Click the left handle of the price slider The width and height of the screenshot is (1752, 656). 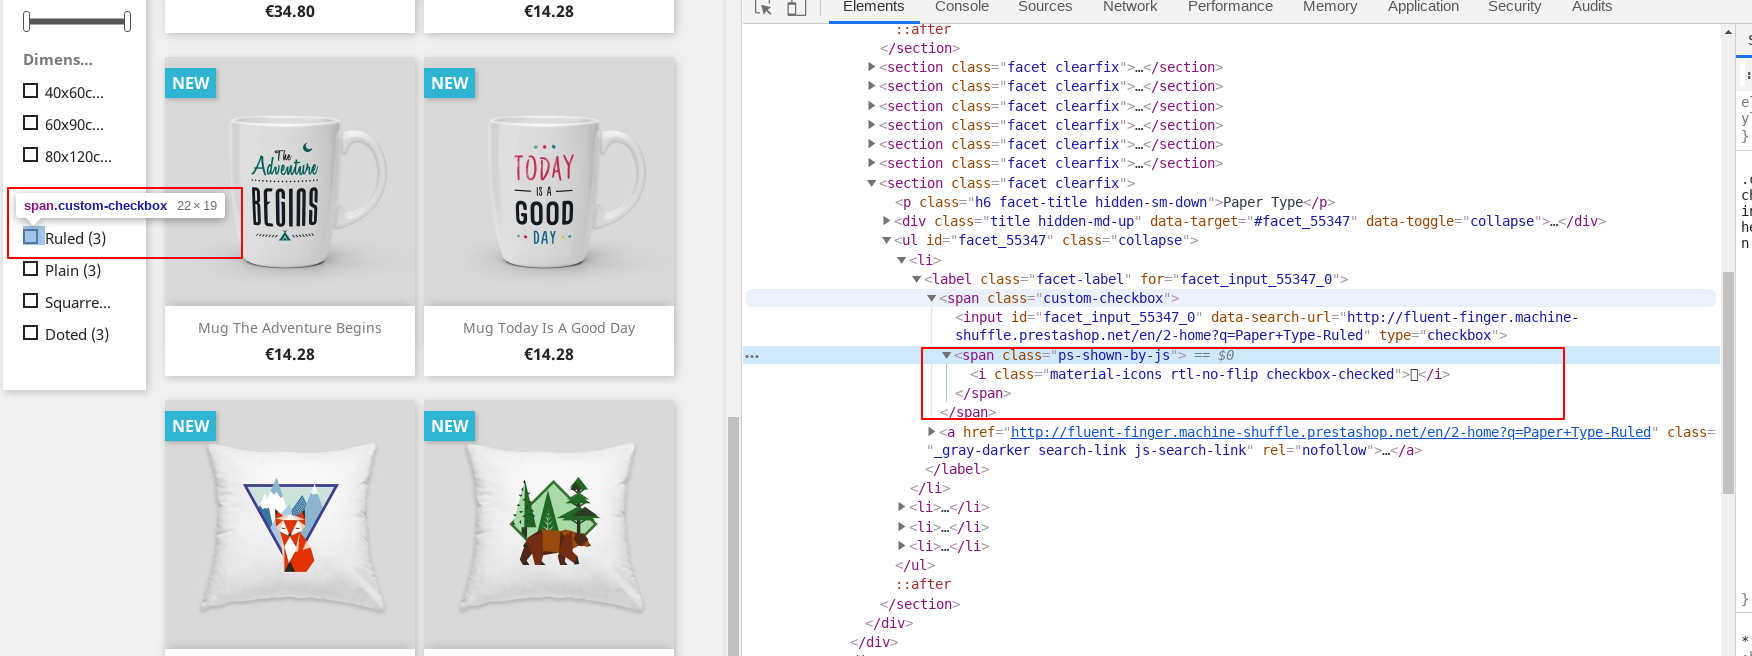pyautogui.click(x=27, y=21)
